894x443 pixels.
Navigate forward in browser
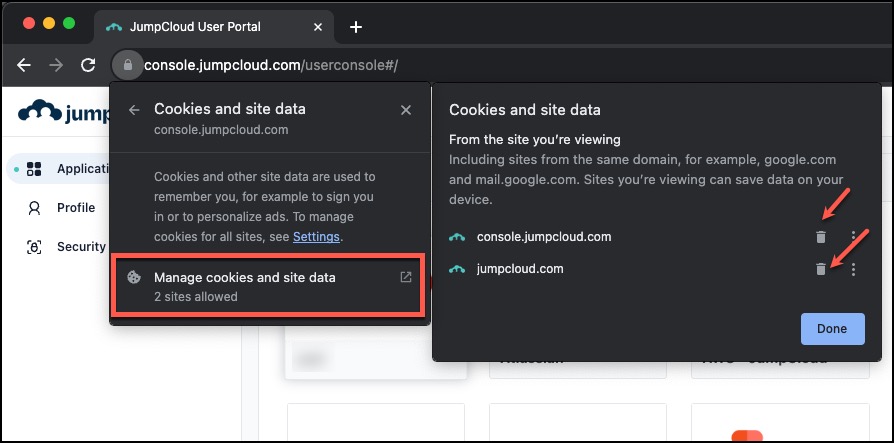pyautogui.click(x=56, y=65)
